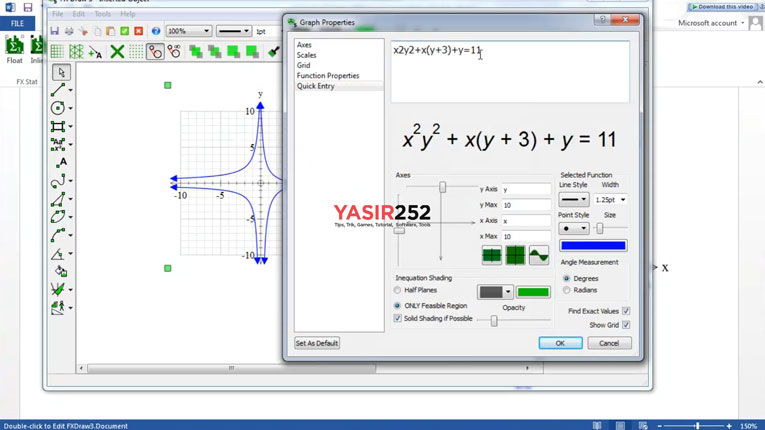765x430 pixels.
Task: Select the paint bucket fill tool
Action: [61, 271]
